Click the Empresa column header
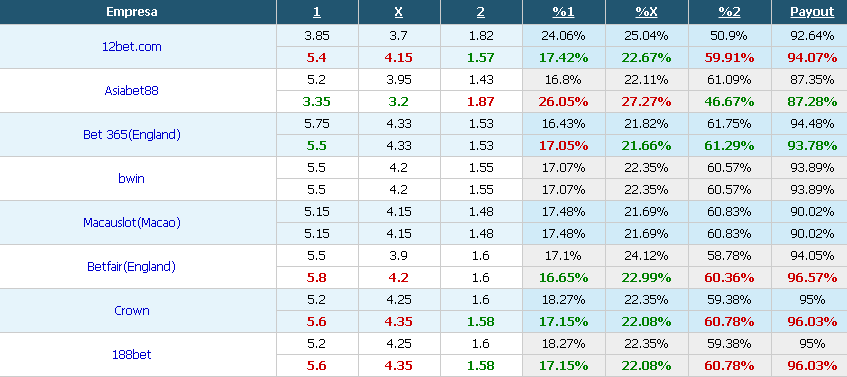847x377 pixels. pos(132,12)
